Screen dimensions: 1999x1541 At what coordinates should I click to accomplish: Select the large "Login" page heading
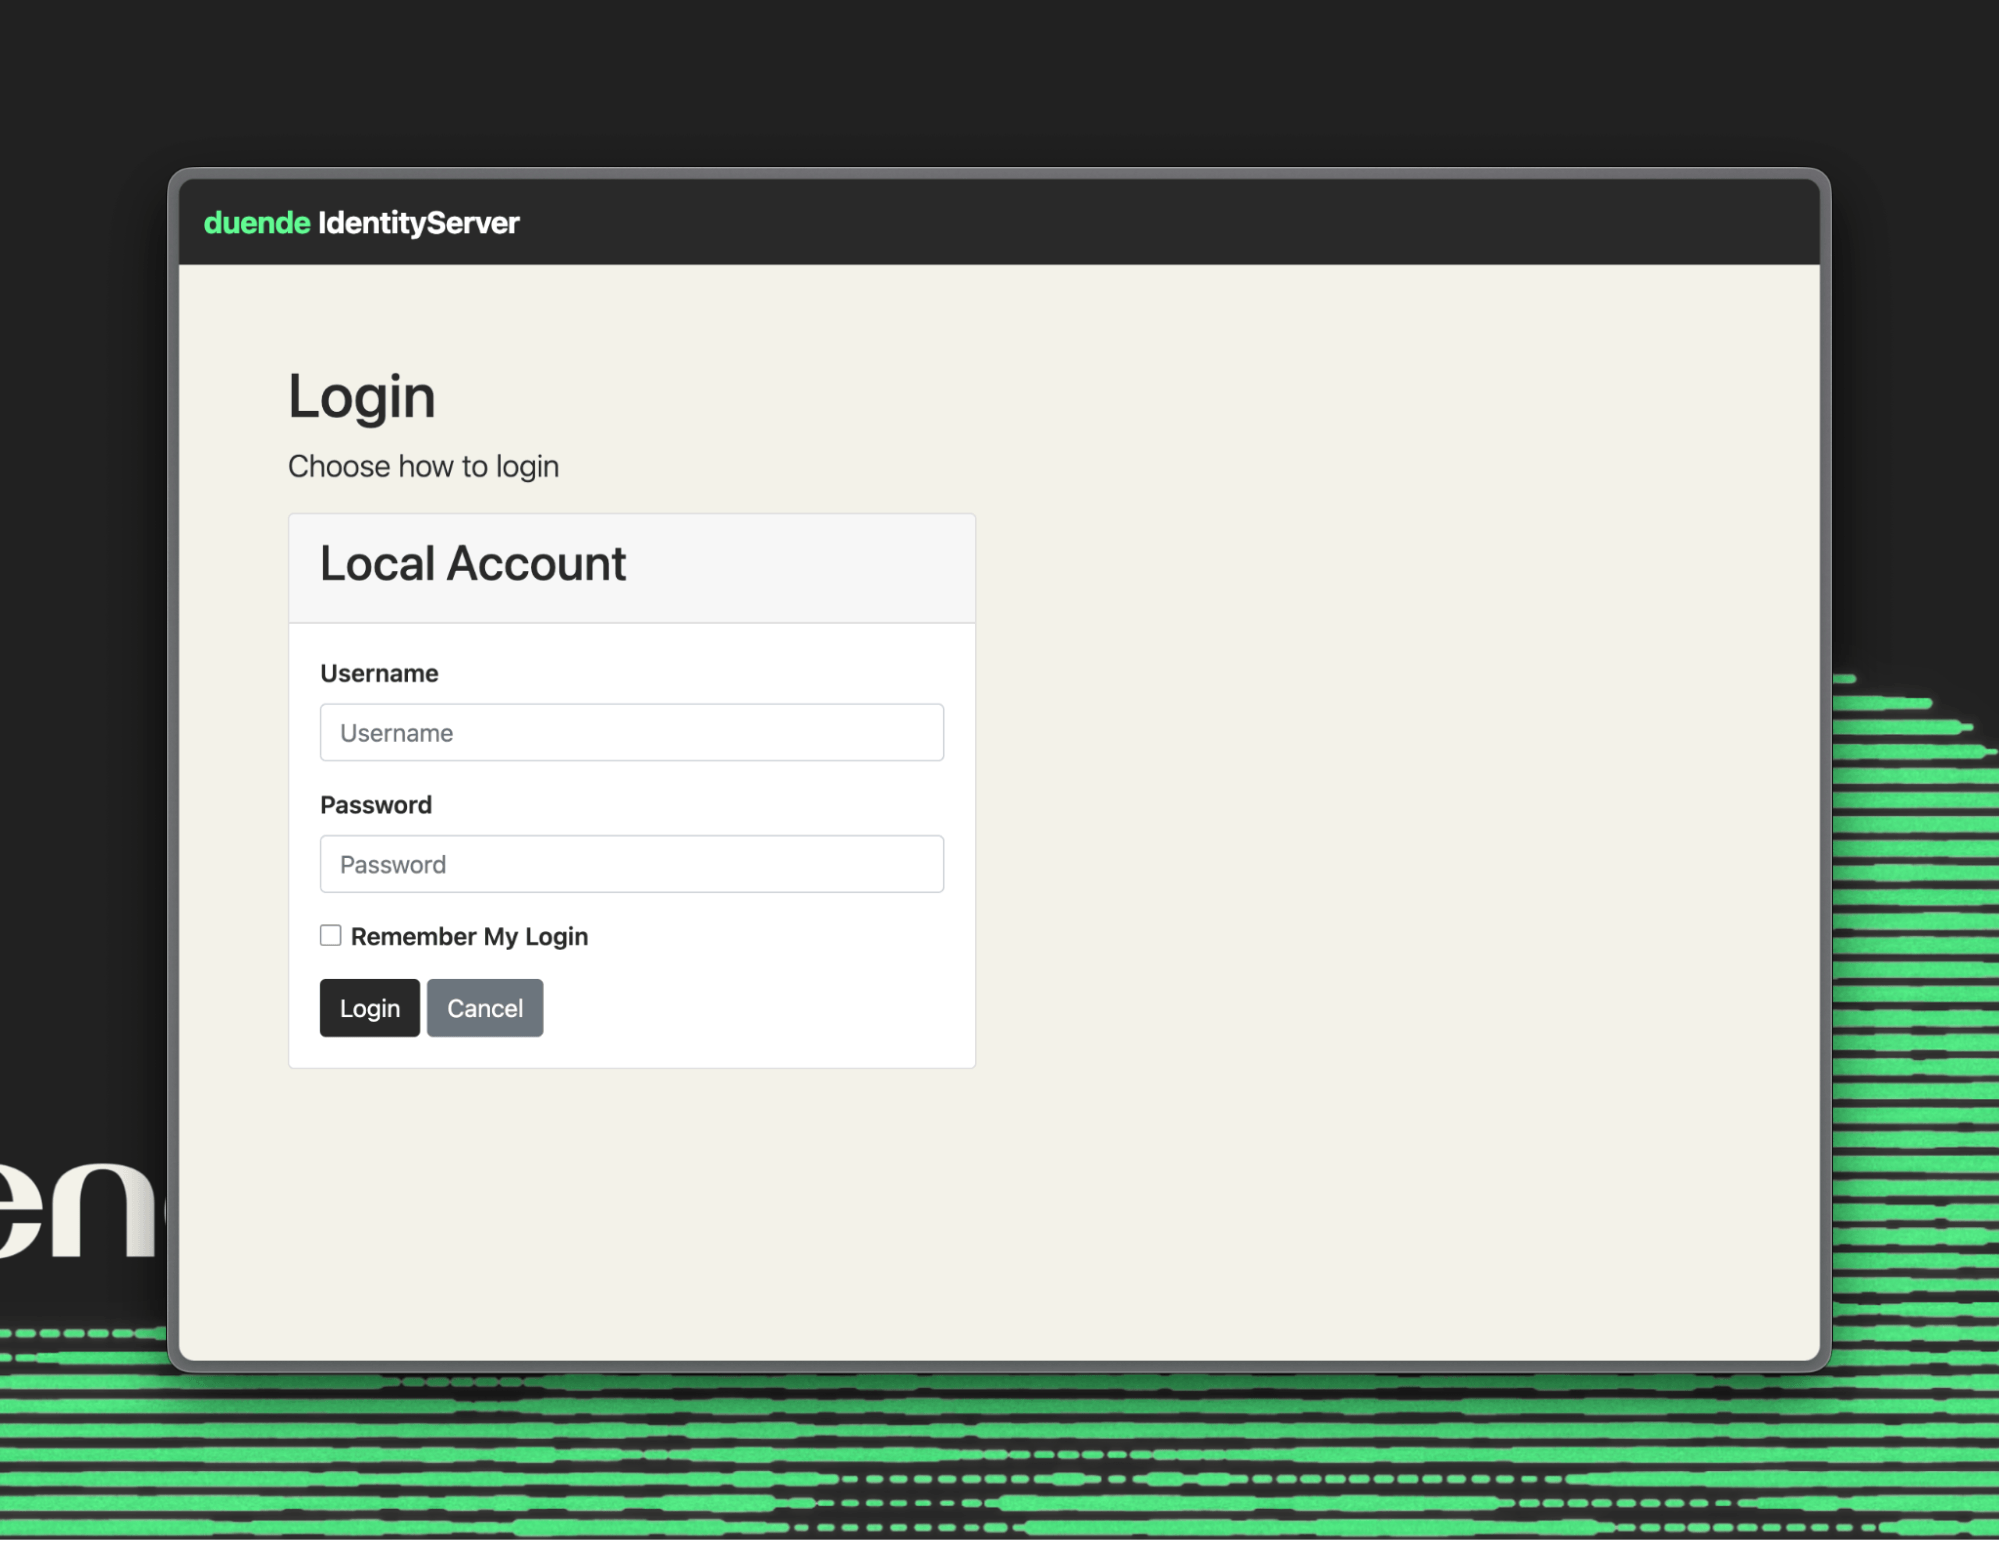362,397
